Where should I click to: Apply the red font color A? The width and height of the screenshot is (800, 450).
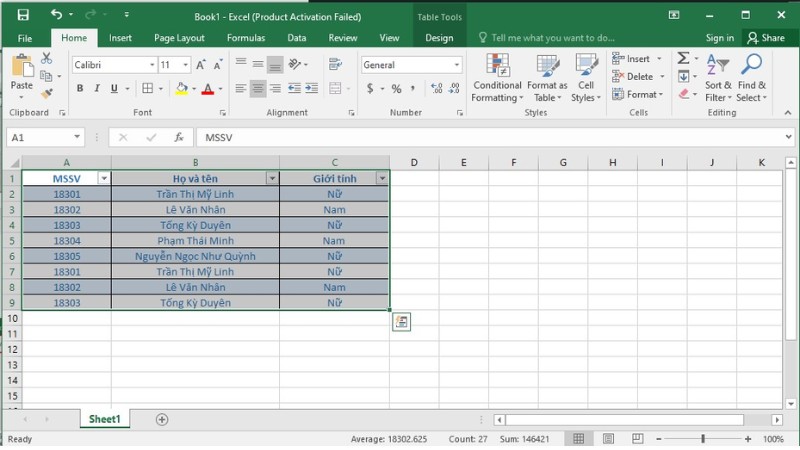[208, 89]
